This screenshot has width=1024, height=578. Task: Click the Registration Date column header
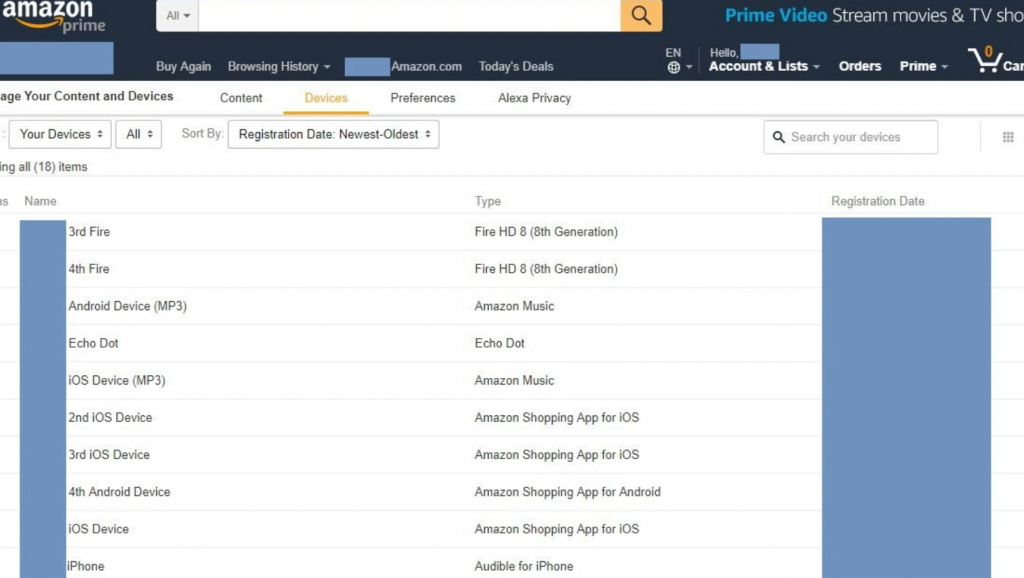click(x=878, y=201)
